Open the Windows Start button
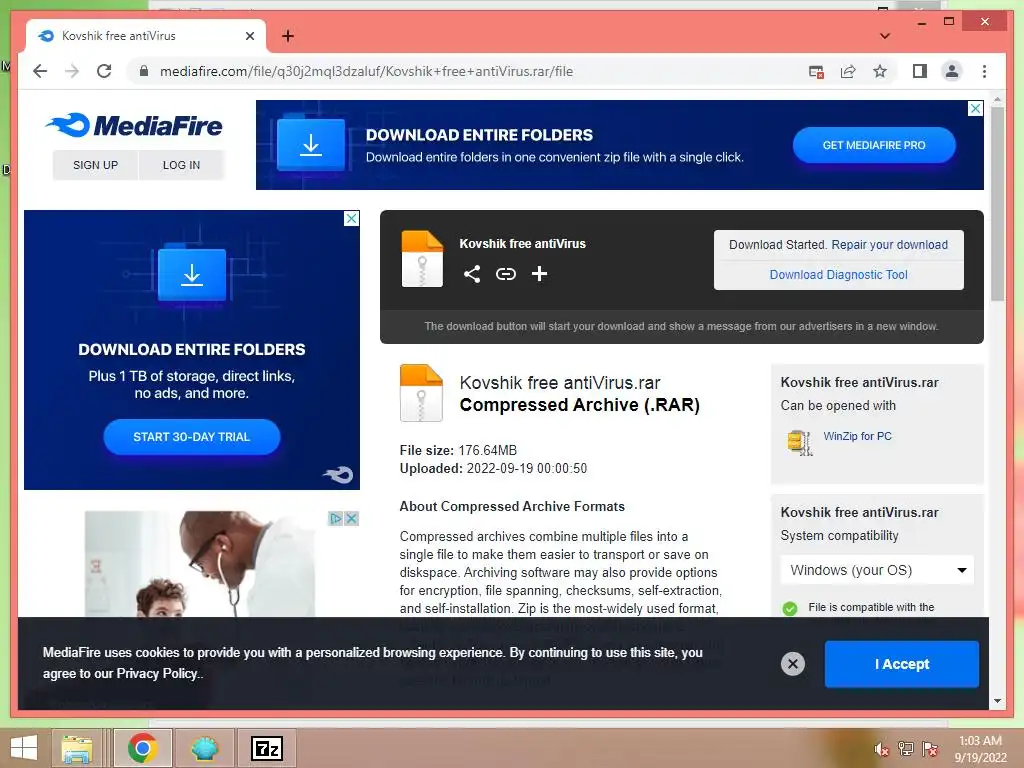Image resolution: width=1024 pixels, height=768 pixels. pyautogui.click(x=24, y=748)
